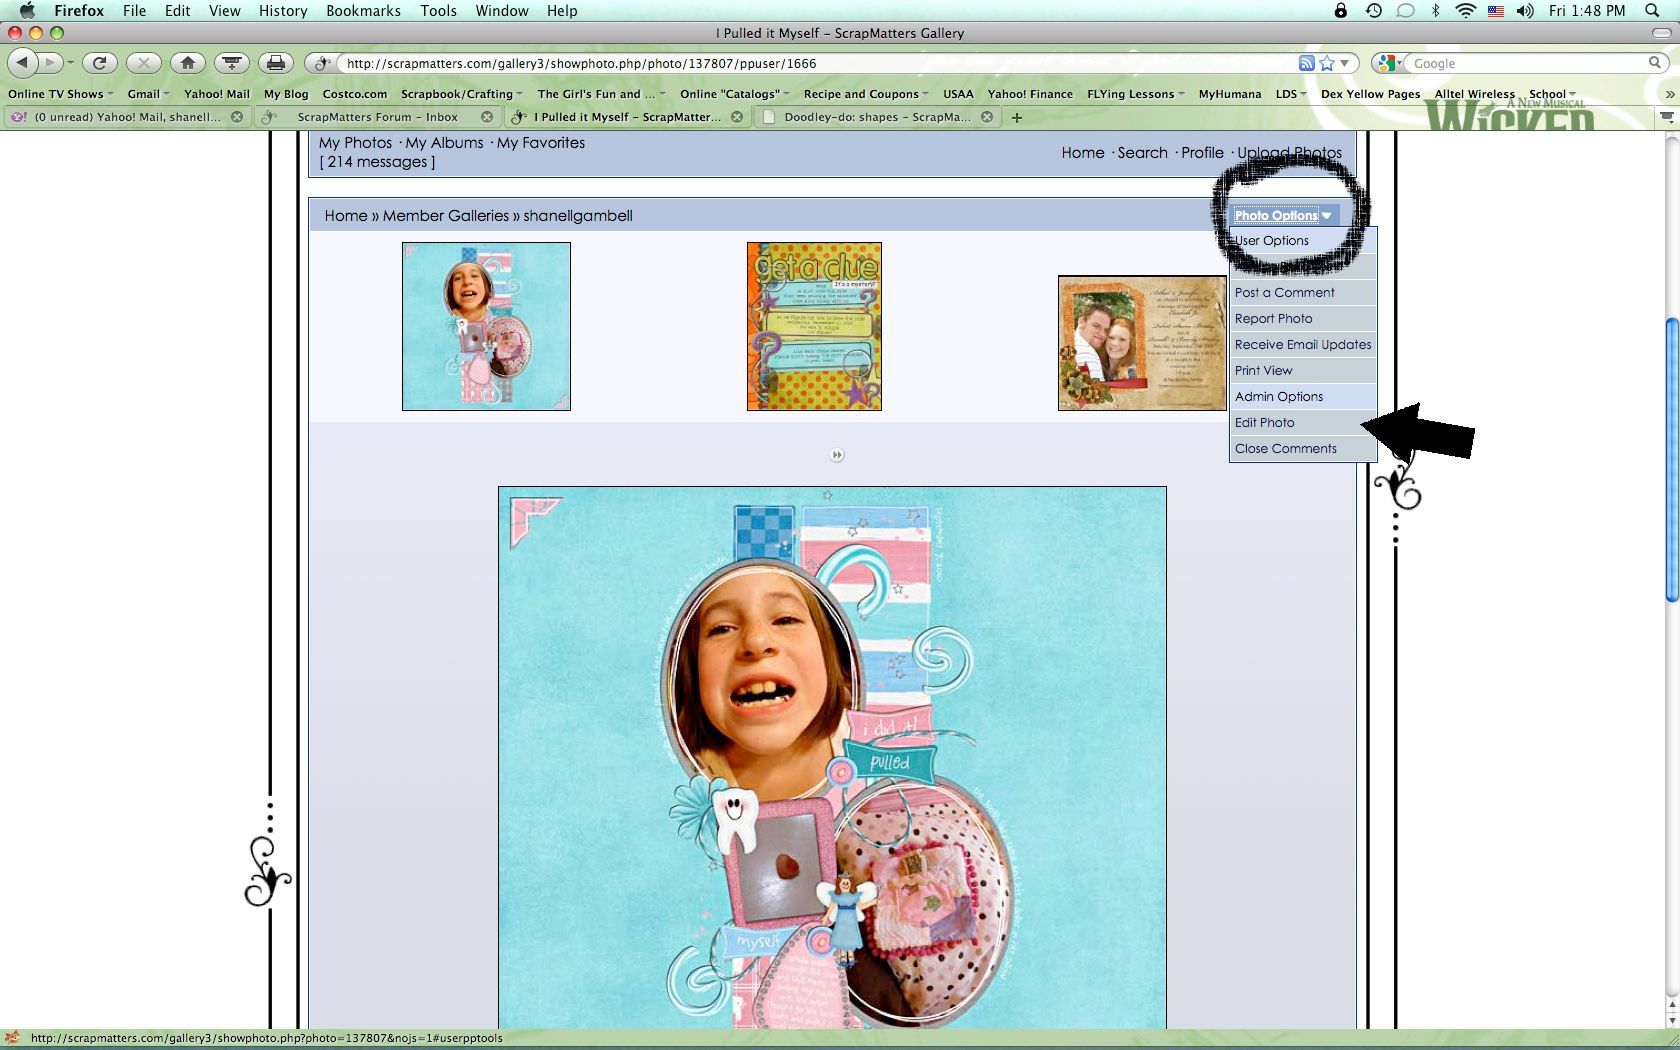Screen dimensions: 1680x1050
Task: Select Close Comments from menu
Action: click(x=1303, y=448)
